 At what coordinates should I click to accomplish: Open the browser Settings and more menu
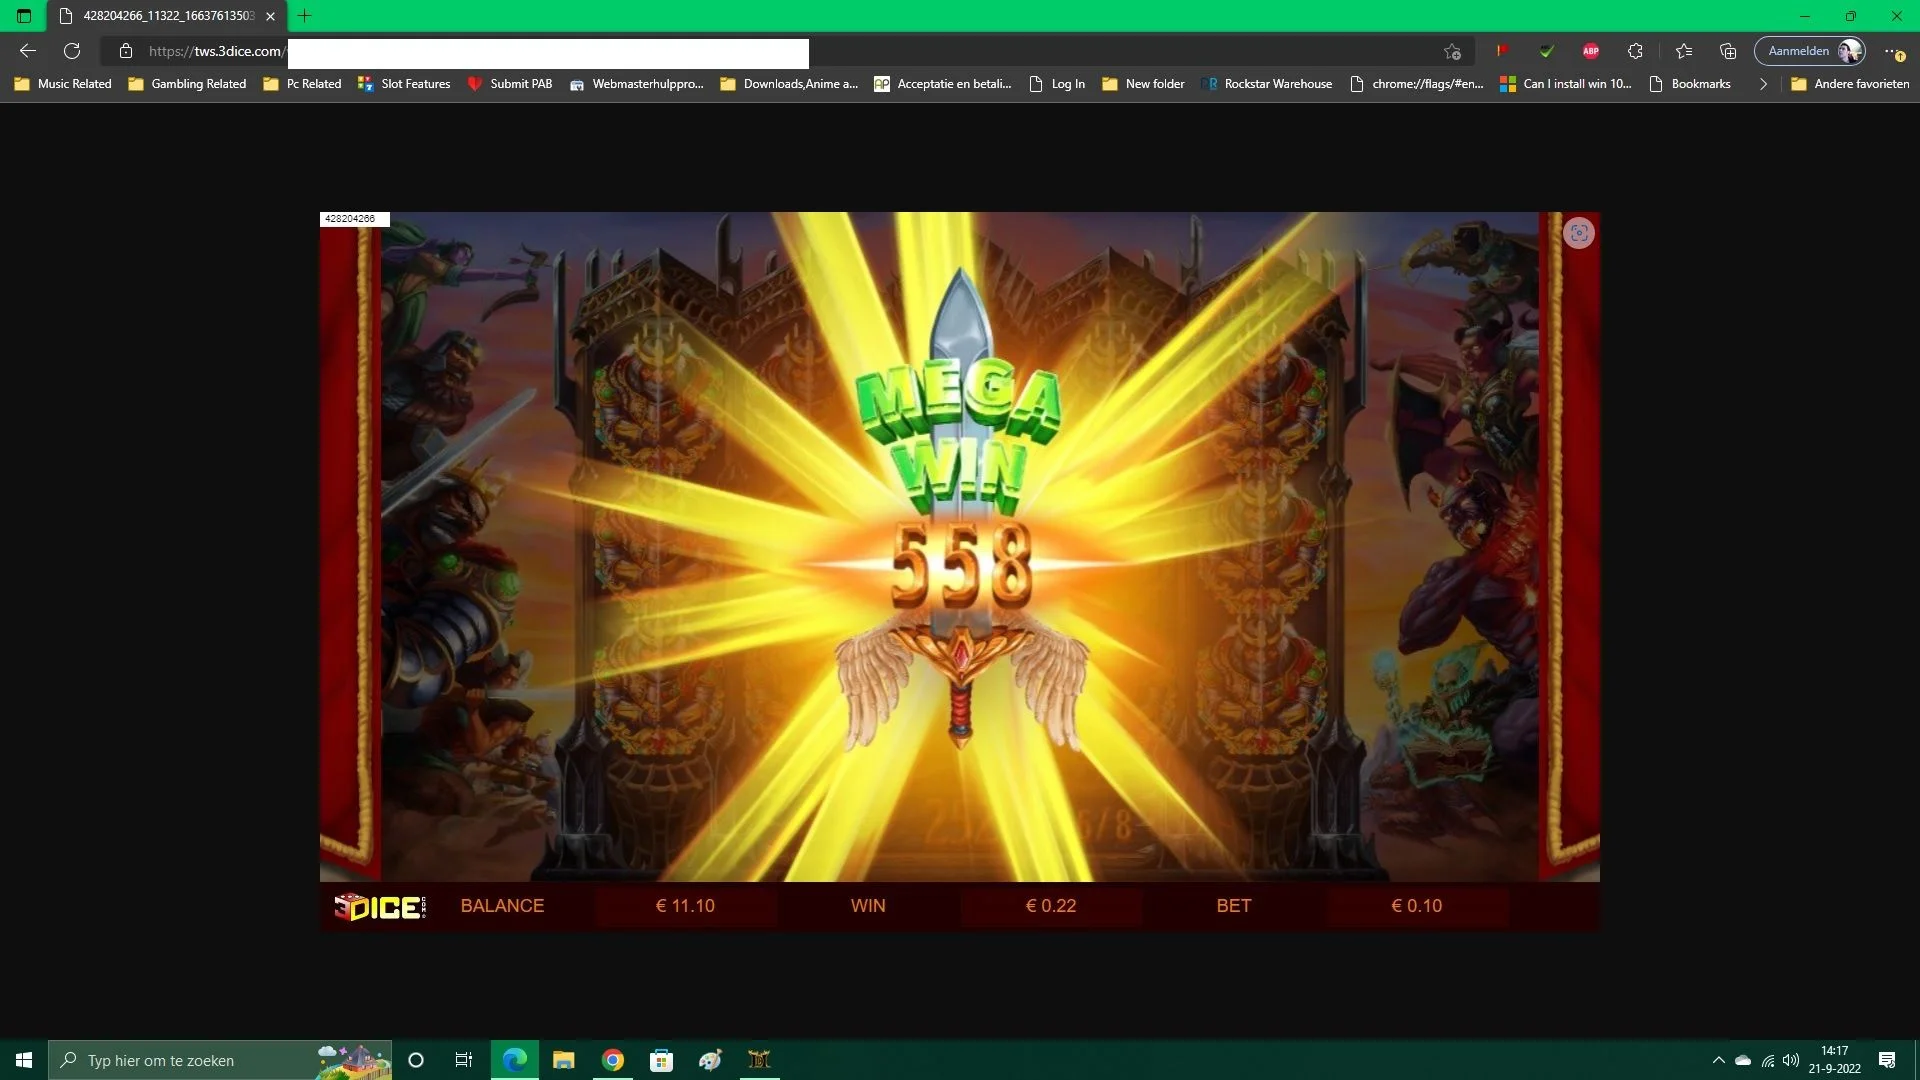[x=1893, y=51]
